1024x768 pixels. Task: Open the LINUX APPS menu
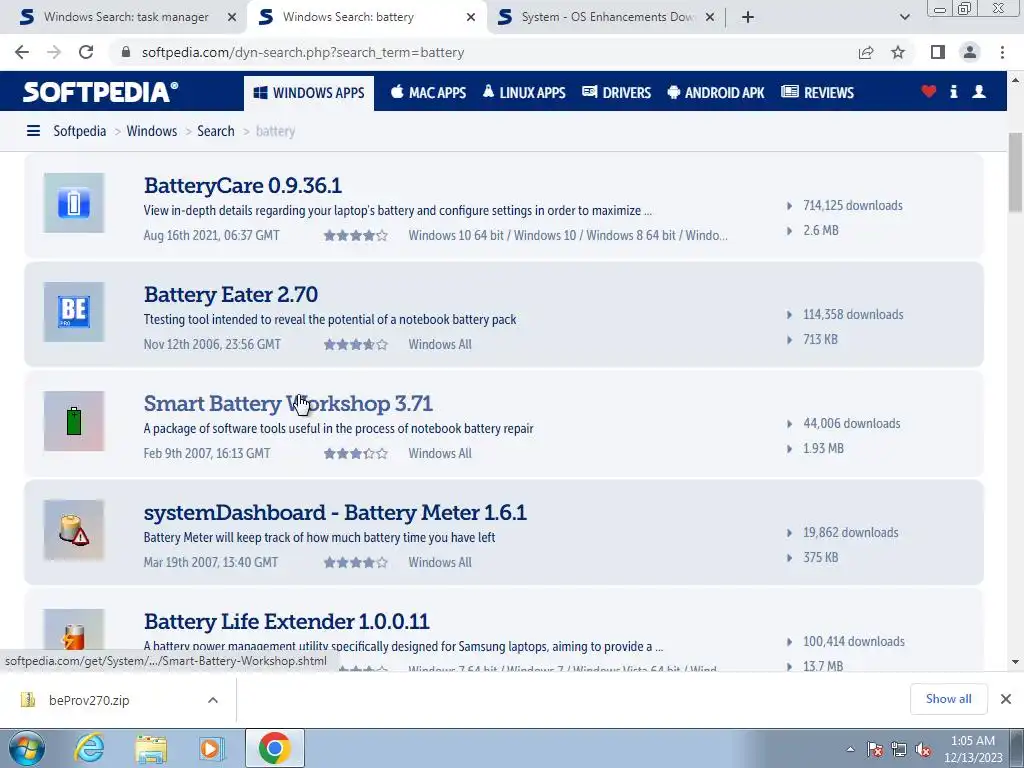pos(524,93)
